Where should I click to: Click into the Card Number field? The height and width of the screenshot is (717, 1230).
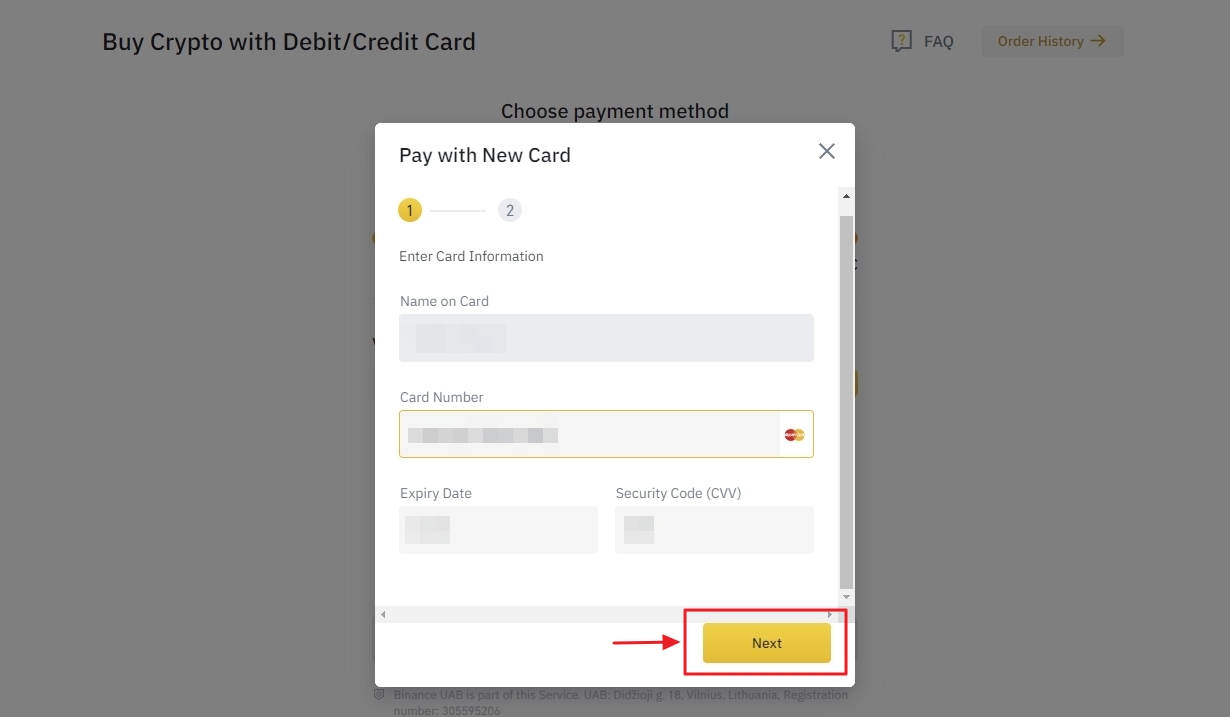tap(589, 434)
